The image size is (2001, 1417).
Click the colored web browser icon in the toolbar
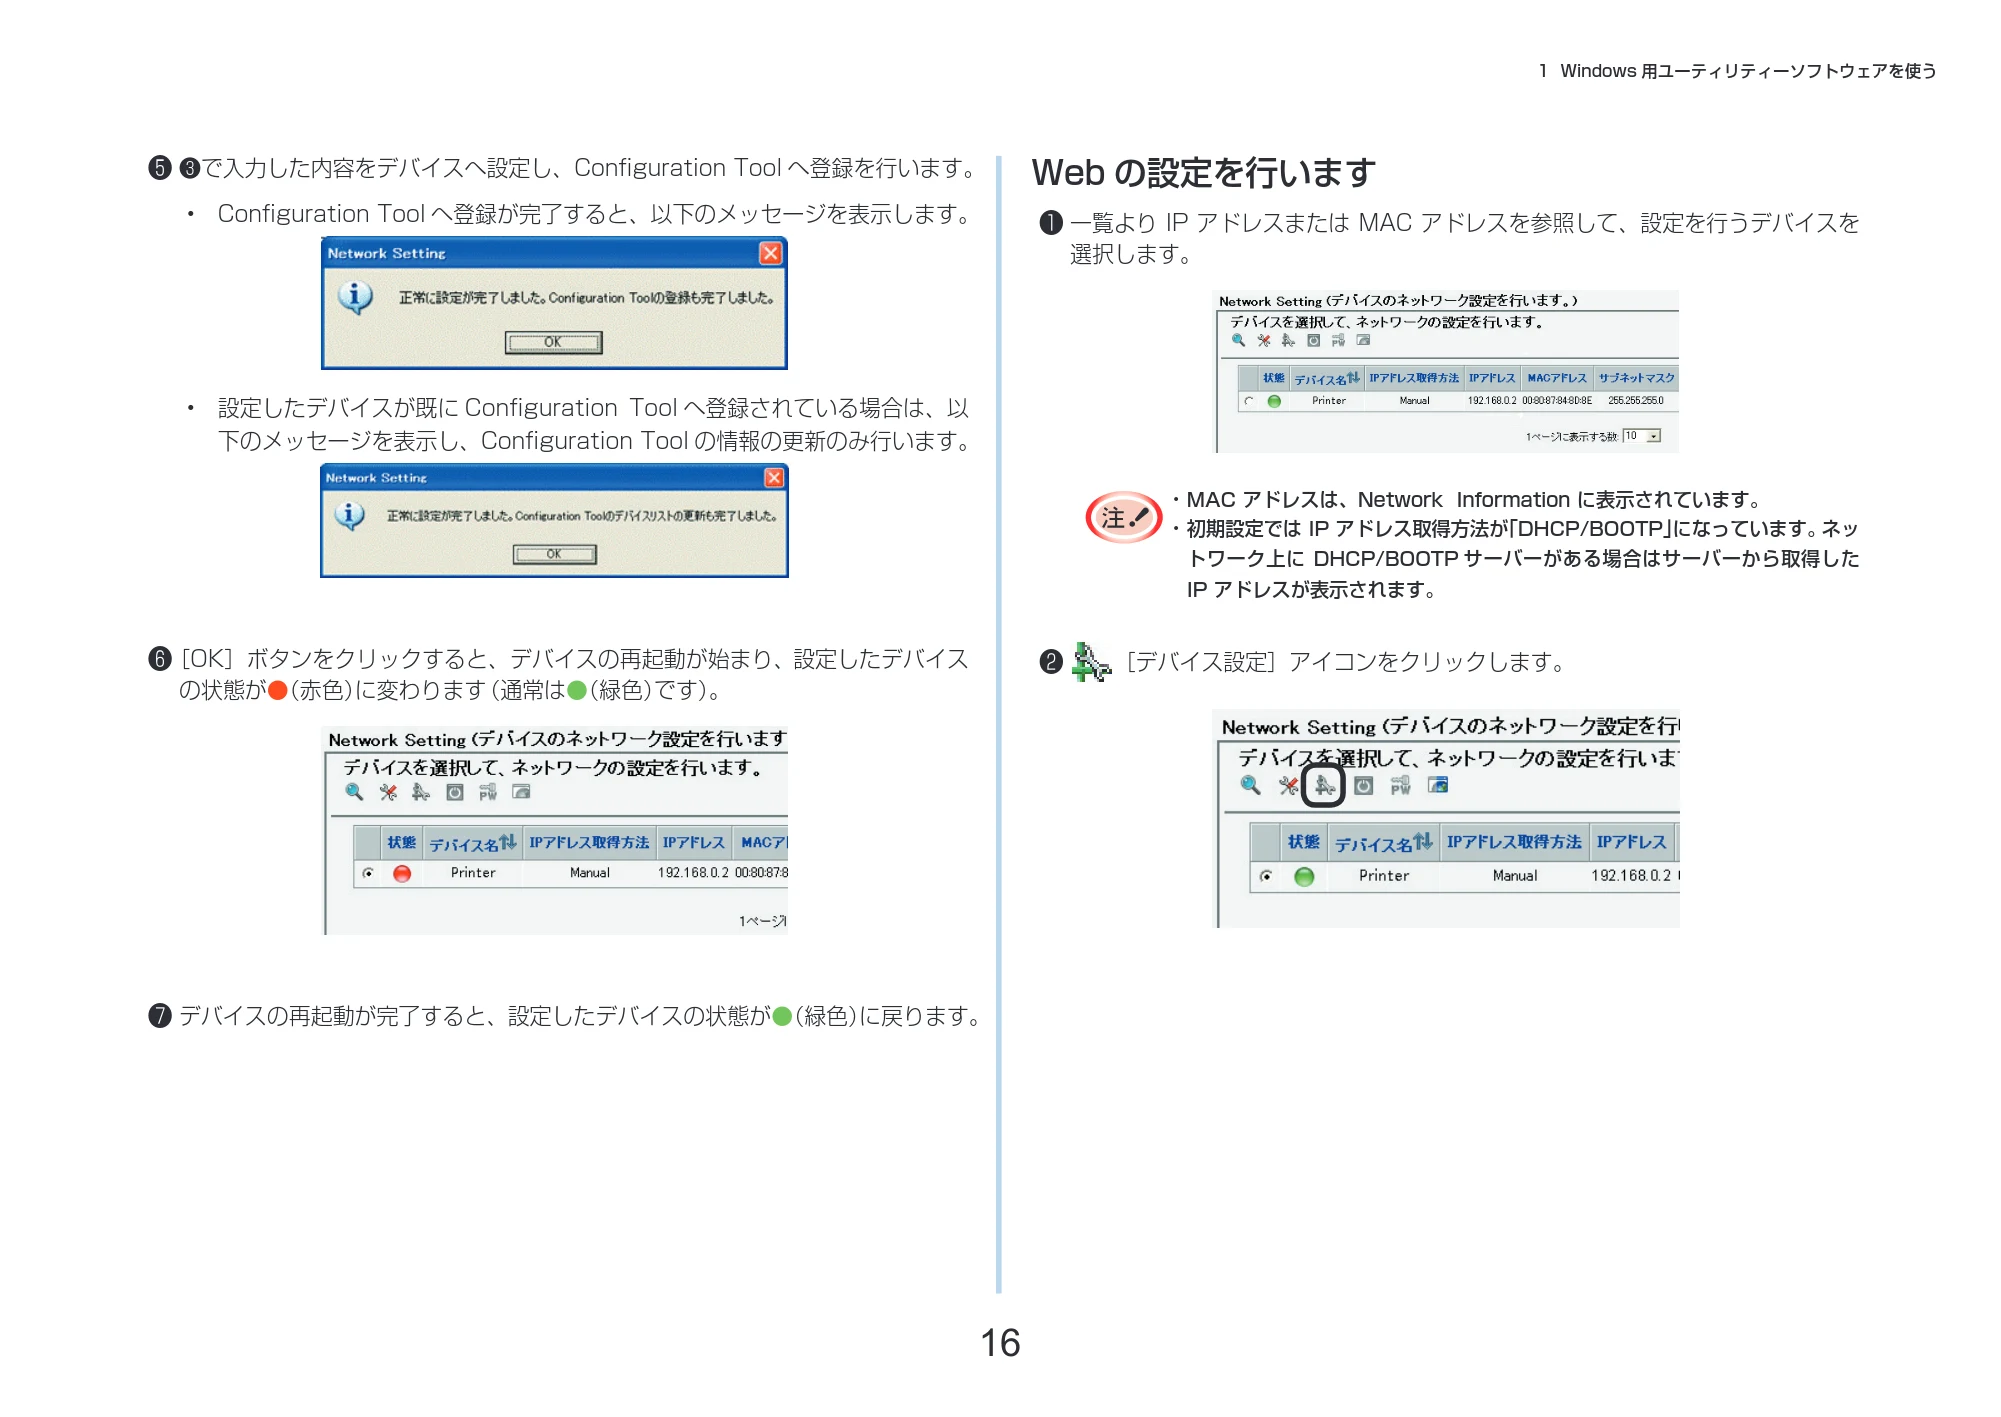click(1438, 785)
